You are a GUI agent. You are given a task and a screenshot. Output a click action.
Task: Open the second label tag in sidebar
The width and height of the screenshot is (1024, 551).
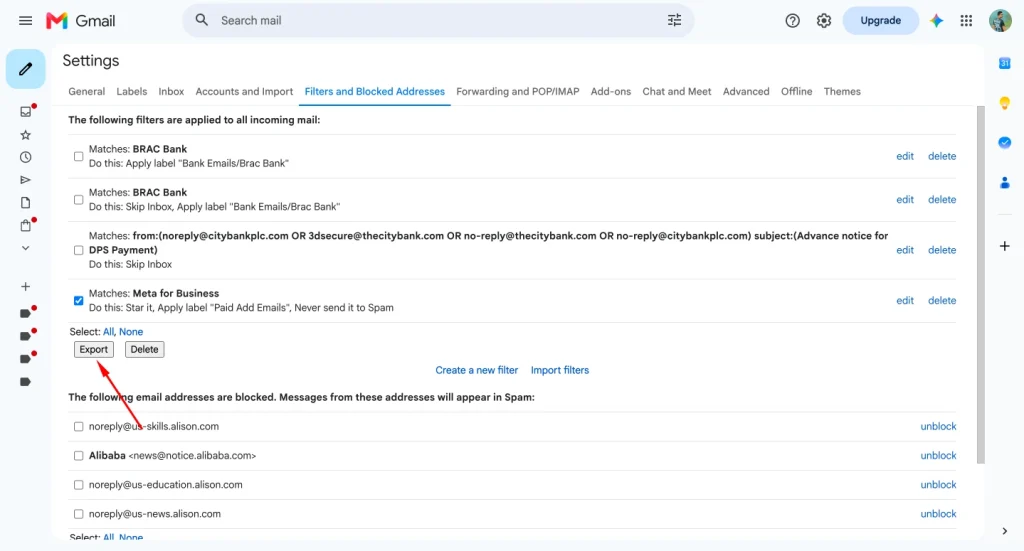(x=25, y=336)
